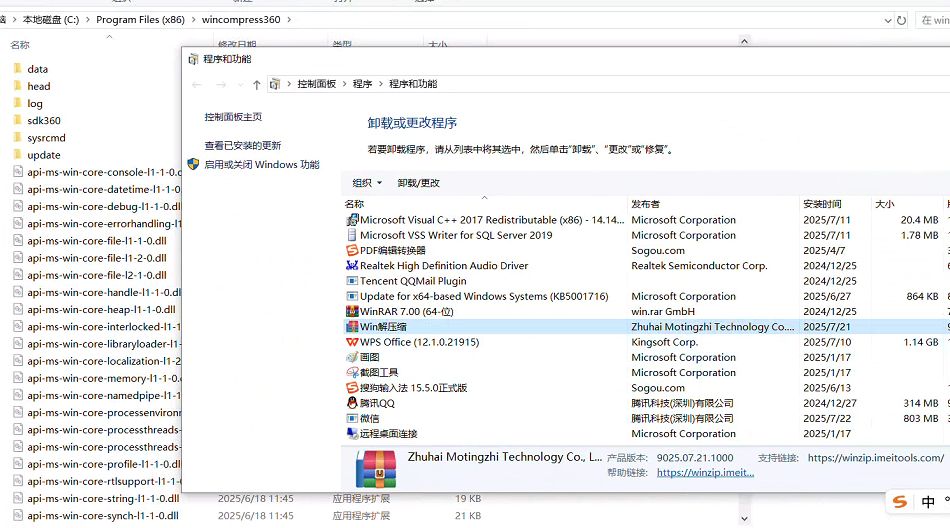950x528 pixels.
Task: Open the winzip.imeit help link
Action: (705, 473)
